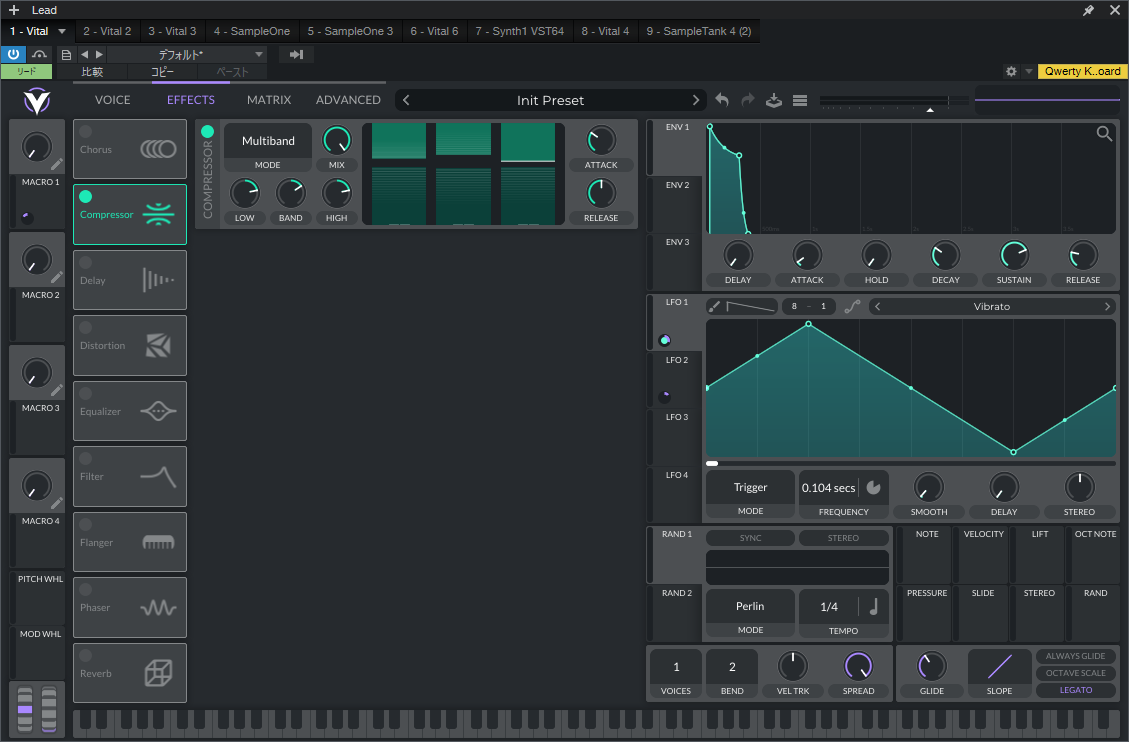Select the LFO paint brush tool

tap(714, 307)
